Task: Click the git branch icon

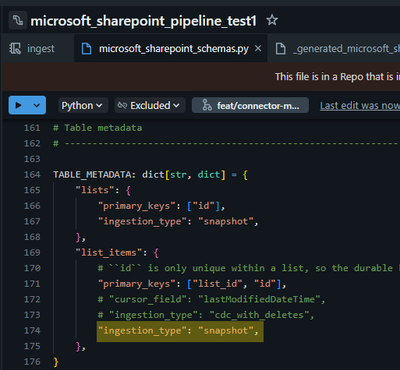Action: tap(207, 106)
